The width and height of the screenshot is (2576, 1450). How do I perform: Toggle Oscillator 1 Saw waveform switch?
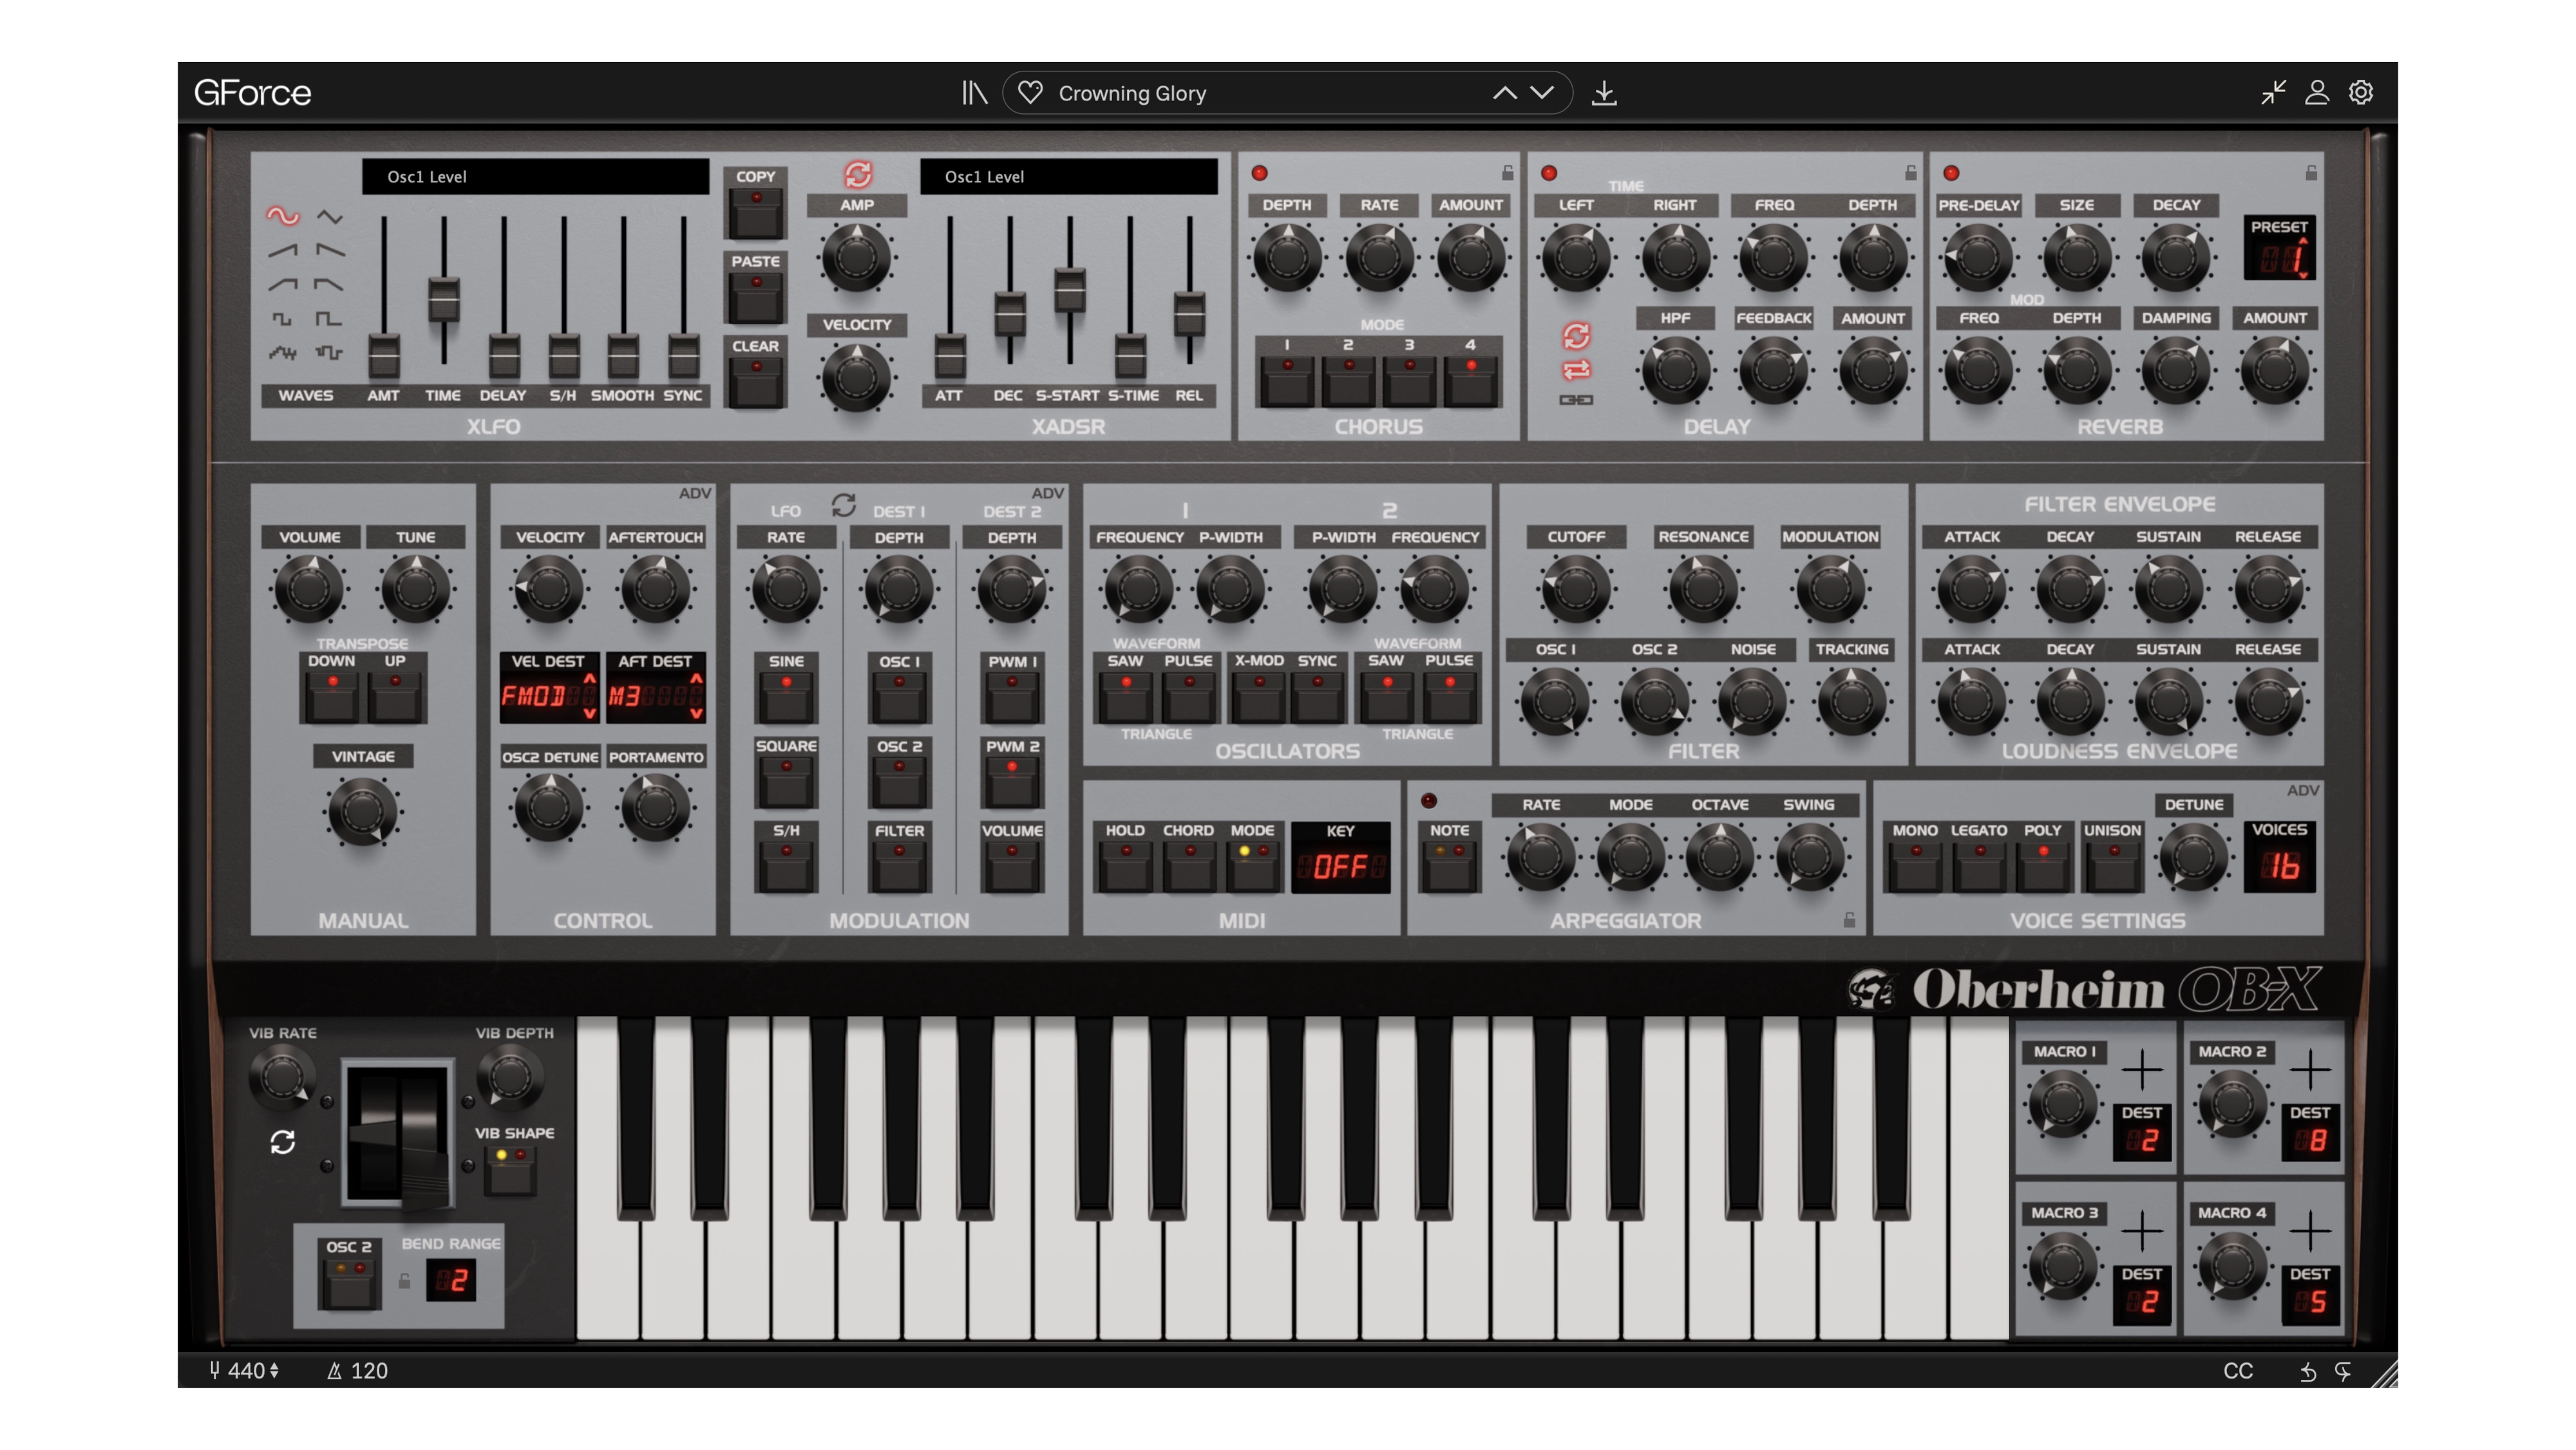1126,697
